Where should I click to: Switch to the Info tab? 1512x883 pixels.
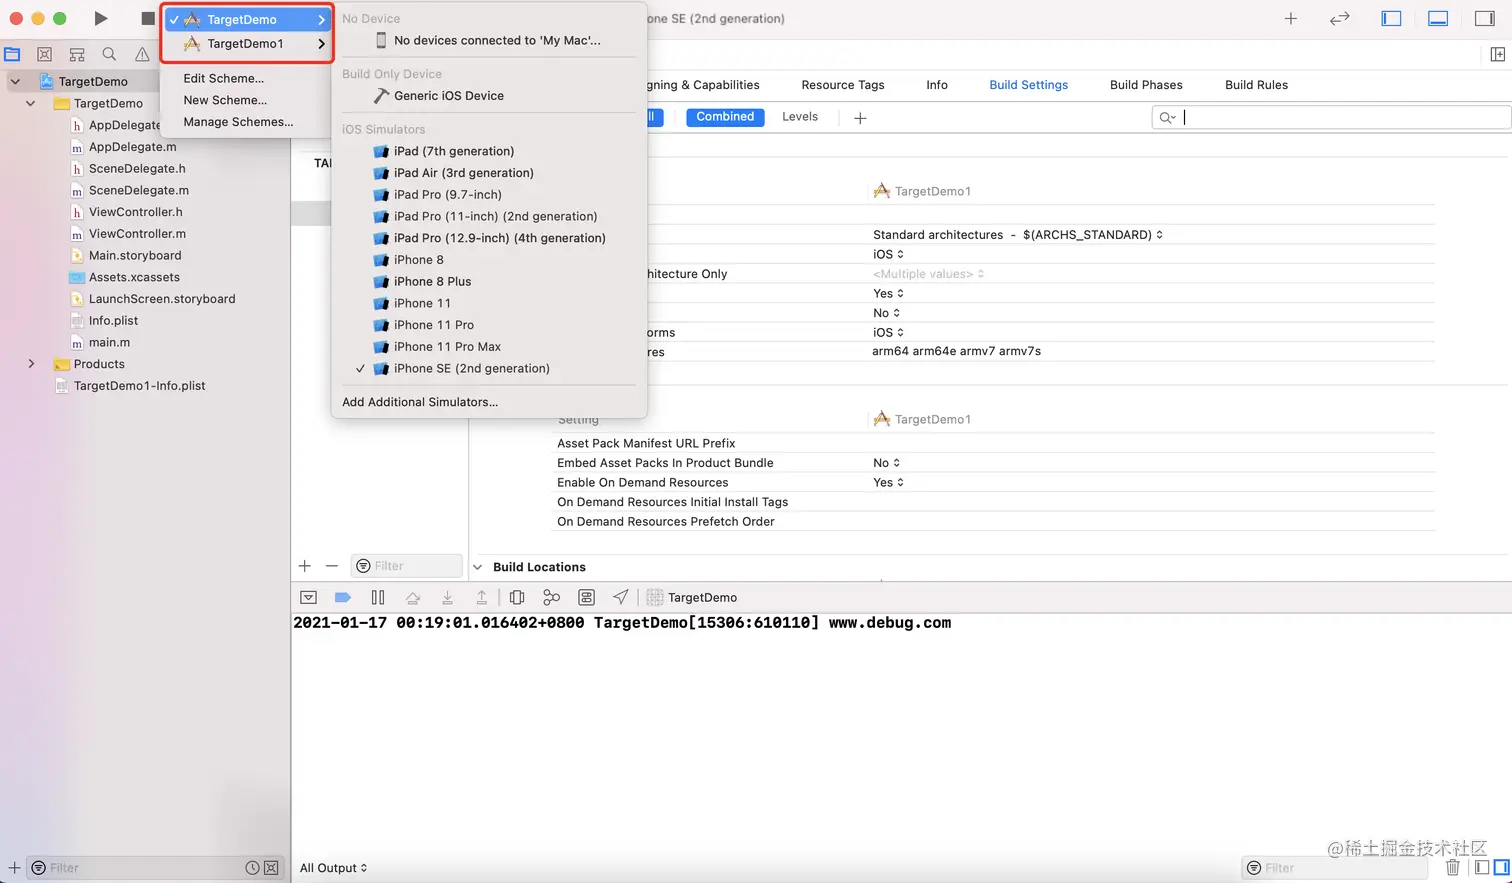coord(937,85)
